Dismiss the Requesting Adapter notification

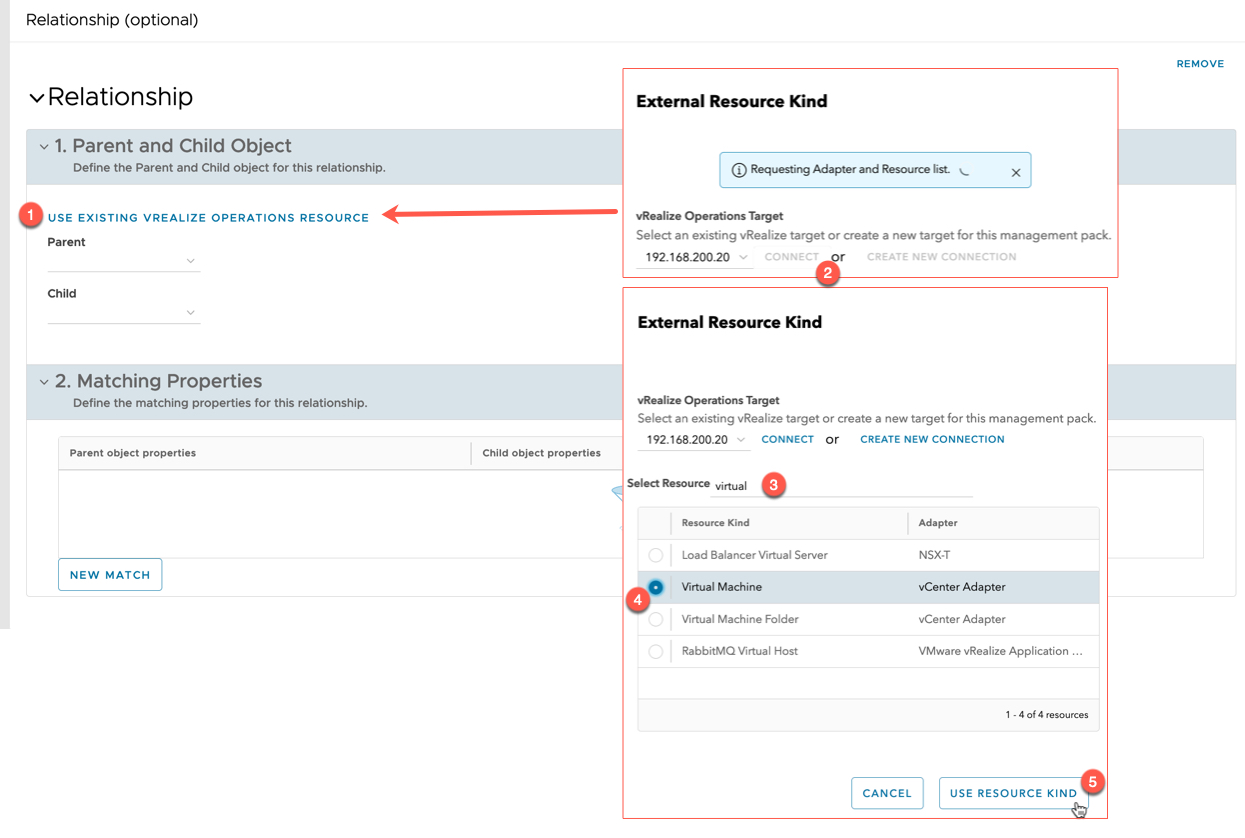tap(1016, 172)
